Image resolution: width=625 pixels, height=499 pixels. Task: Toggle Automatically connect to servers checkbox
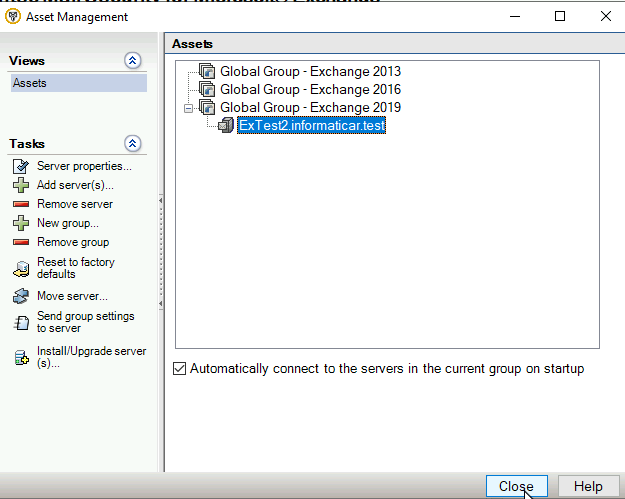click(179, 369)
